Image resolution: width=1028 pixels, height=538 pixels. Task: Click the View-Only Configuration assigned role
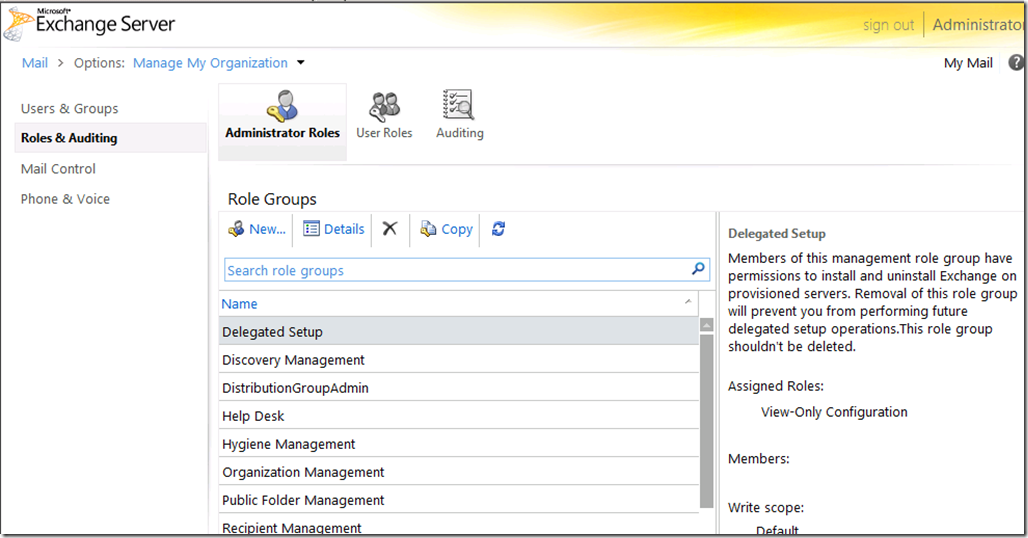834,412
